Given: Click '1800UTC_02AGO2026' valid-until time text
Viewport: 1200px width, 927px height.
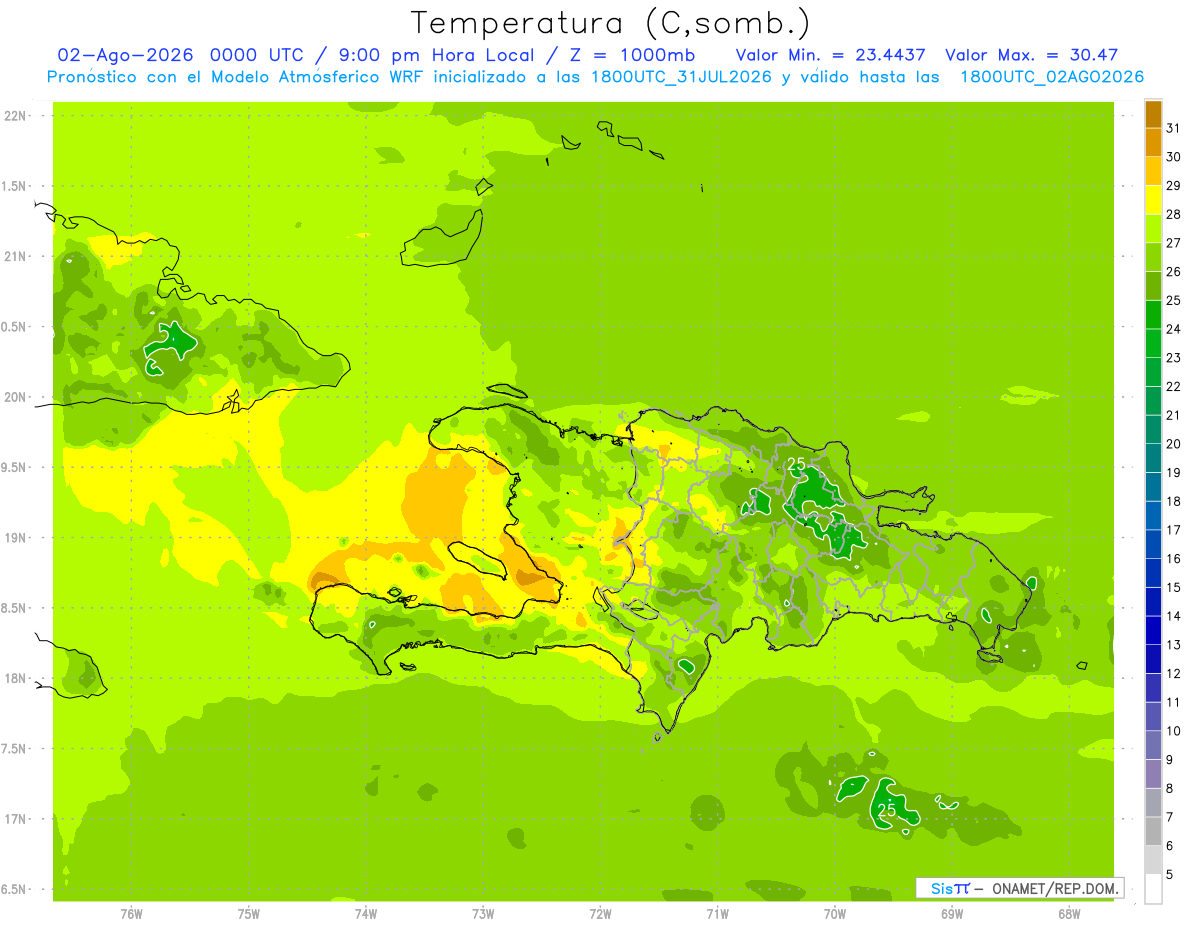Looking at the screenshot, I should 1052,77.
